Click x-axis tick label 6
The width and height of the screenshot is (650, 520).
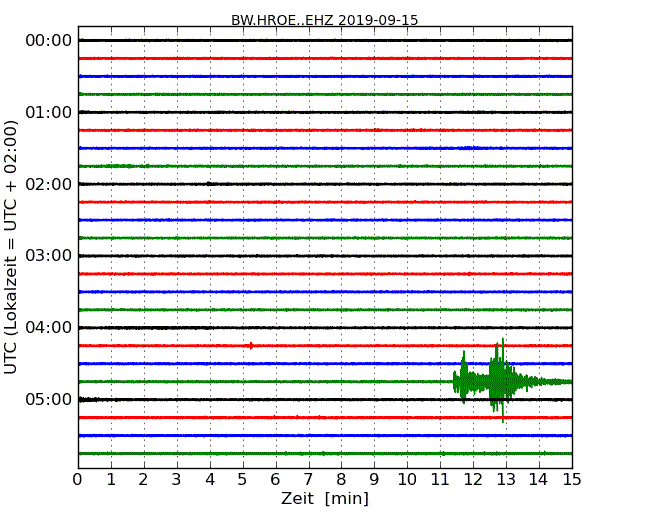275,480
